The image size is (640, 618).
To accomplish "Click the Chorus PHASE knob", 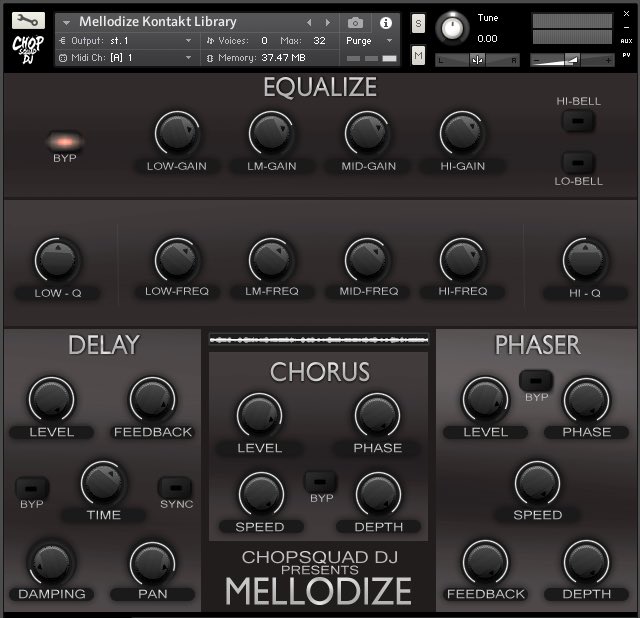I will pos(378,416).
